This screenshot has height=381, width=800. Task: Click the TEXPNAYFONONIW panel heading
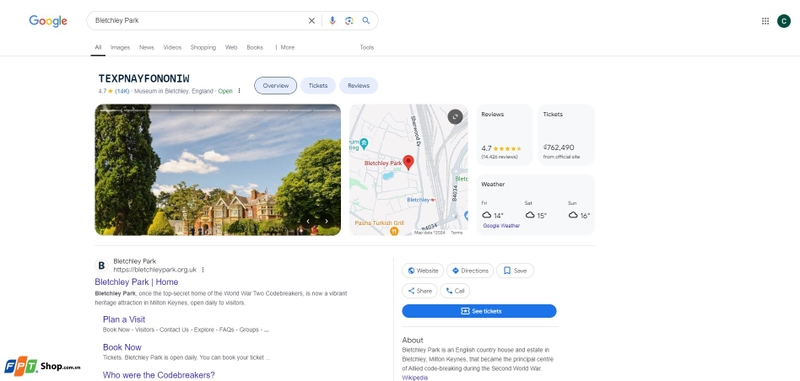(x=144, y=79)
